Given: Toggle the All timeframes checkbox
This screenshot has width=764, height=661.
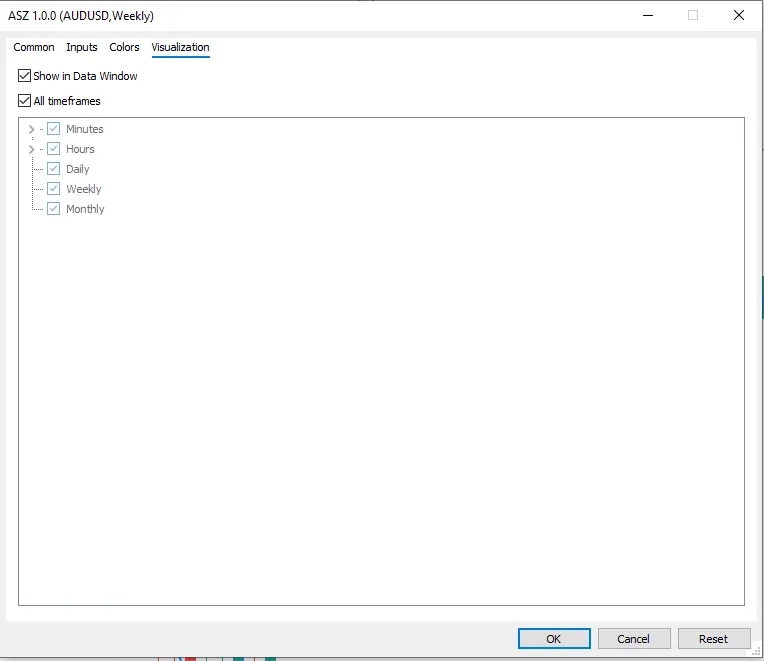Looking at the screenshot, I should (x=24, y=100).
